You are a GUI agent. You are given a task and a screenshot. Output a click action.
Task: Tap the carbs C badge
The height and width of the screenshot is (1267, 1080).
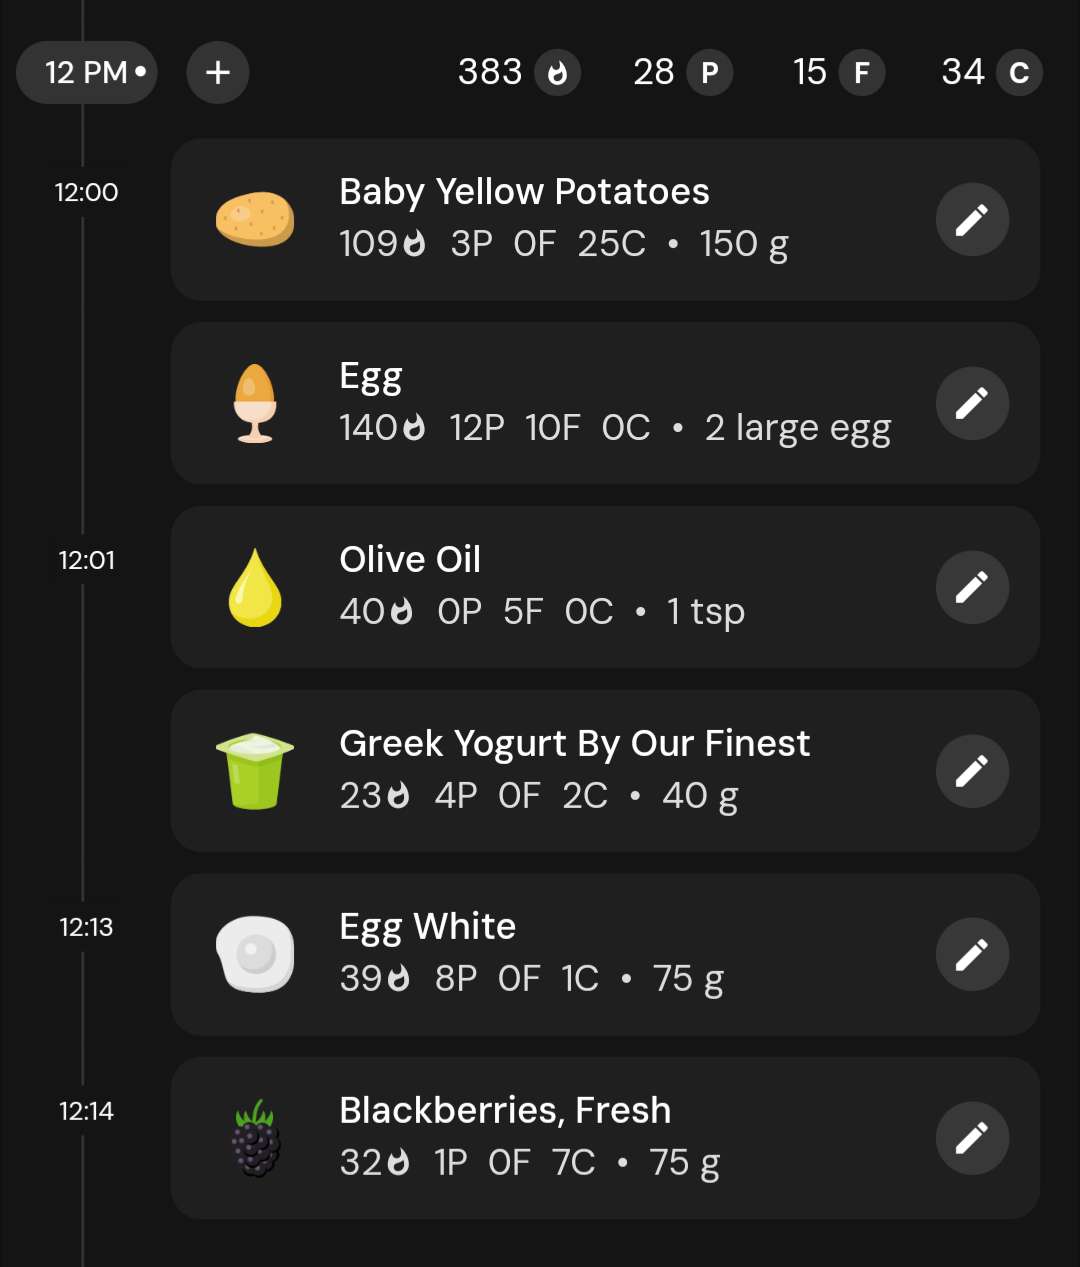tap(1019, 73)
